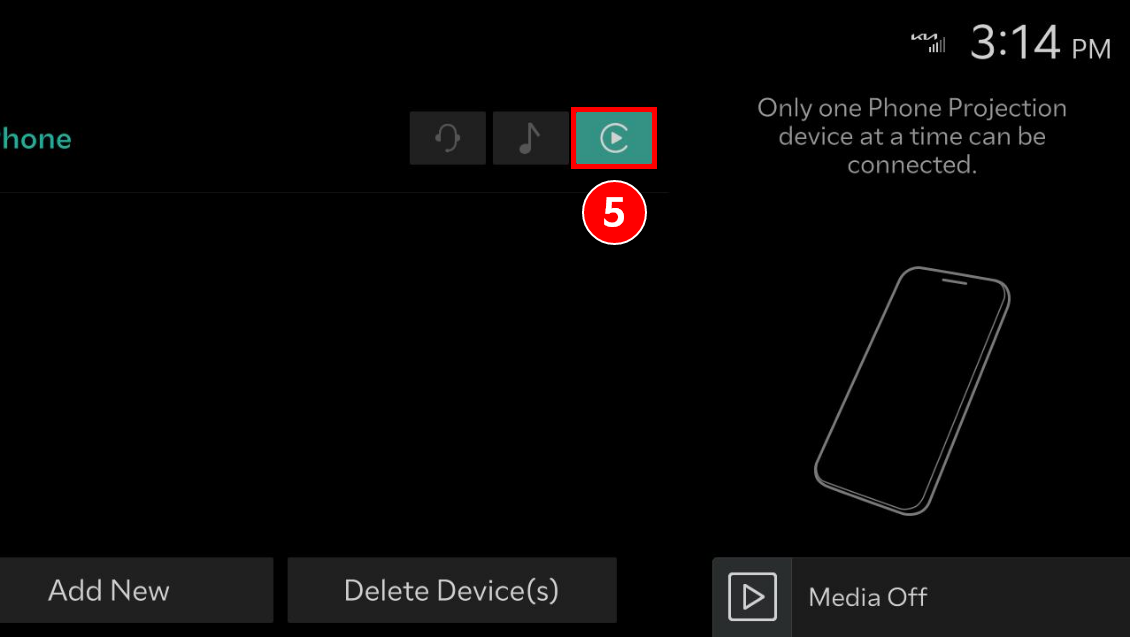Click the word 'Off' in the media widget
The width and height of the screenshot is (1130, 637).
click(907, 597)
